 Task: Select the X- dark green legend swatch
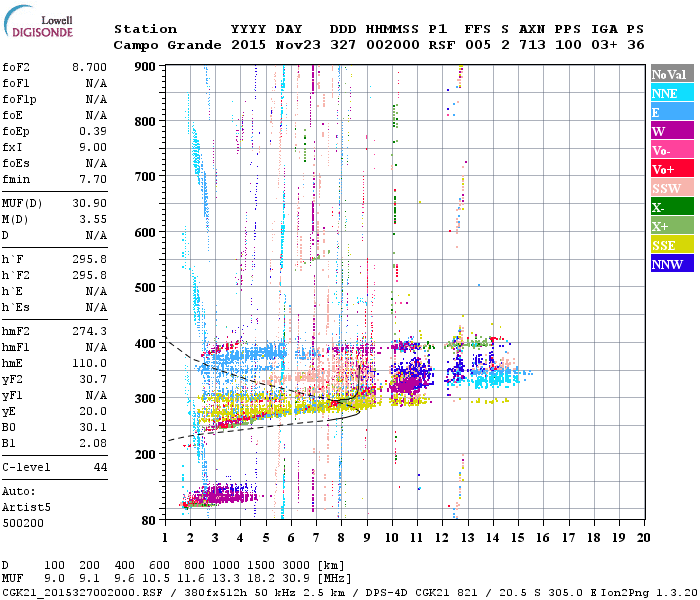click(672, 207)
